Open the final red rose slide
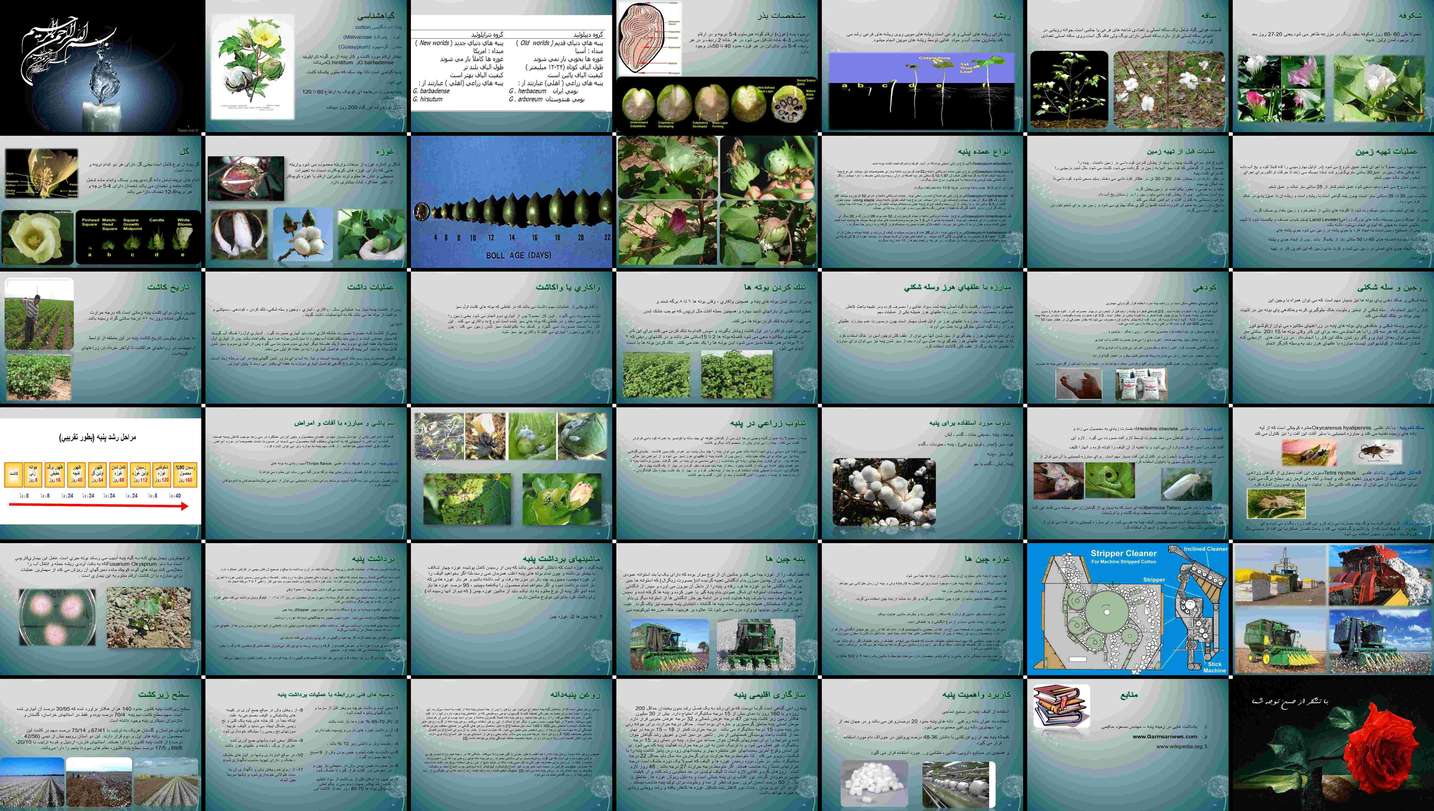Image resolution: width=1434 pixels, height=811 pixels. 1331,745
